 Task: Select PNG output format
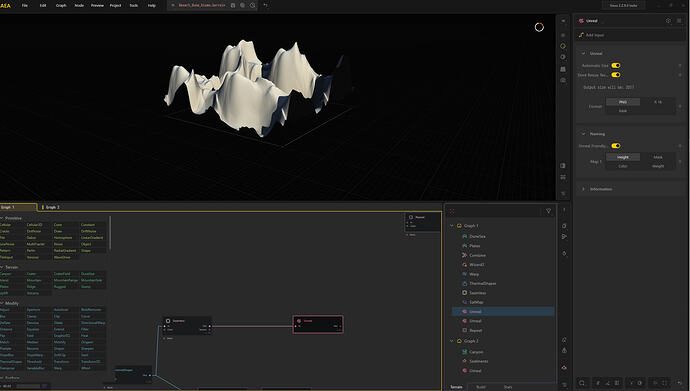pyautogui.click(x=623, y=102)
